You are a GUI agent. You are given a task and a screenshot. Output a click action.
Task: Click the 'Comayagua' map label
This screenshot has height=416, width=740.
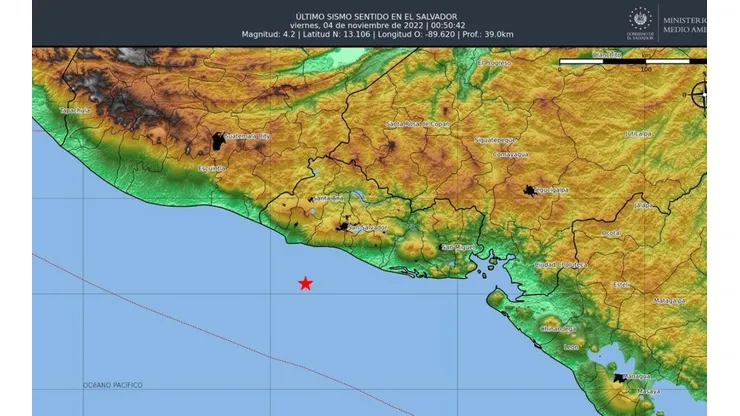[511, 155]
